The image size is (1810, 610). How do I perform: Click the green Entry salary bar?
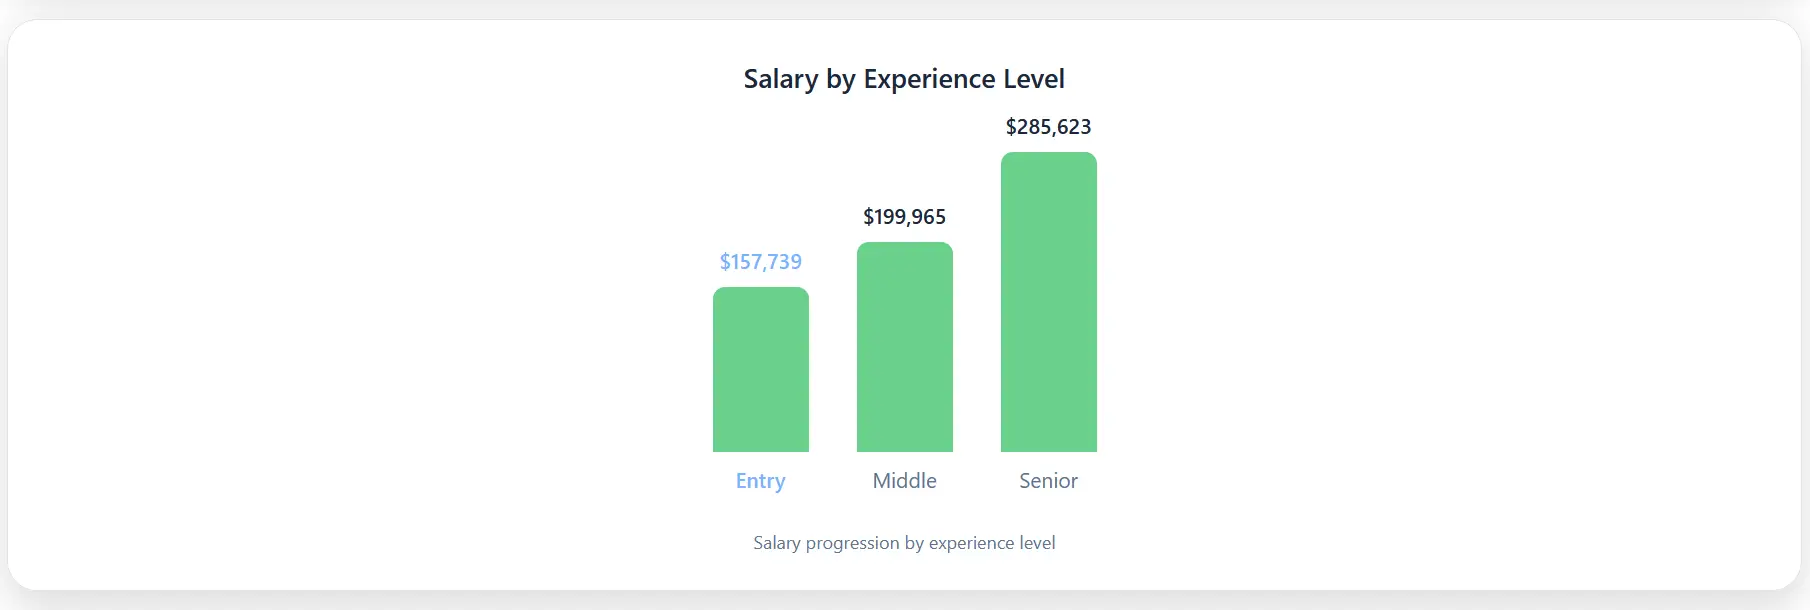[761, 370]
